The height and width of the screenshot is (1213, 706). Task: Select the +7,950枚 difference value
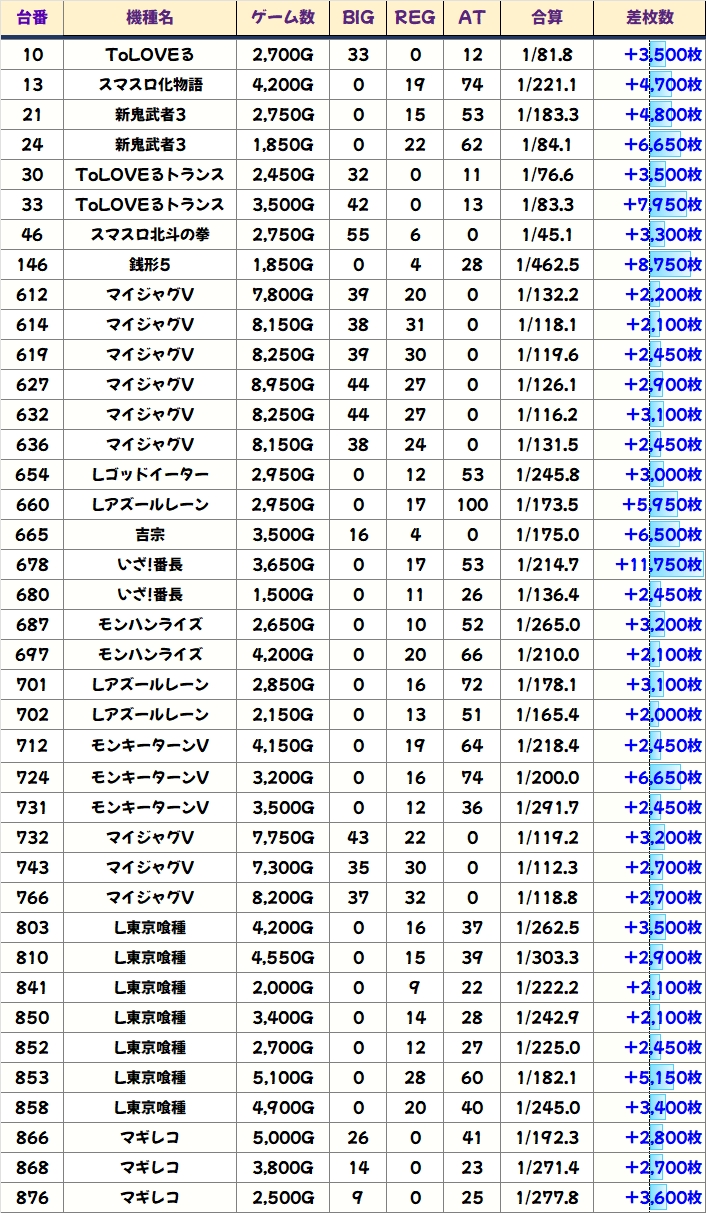pyautogui.click(x=662, y=205)
